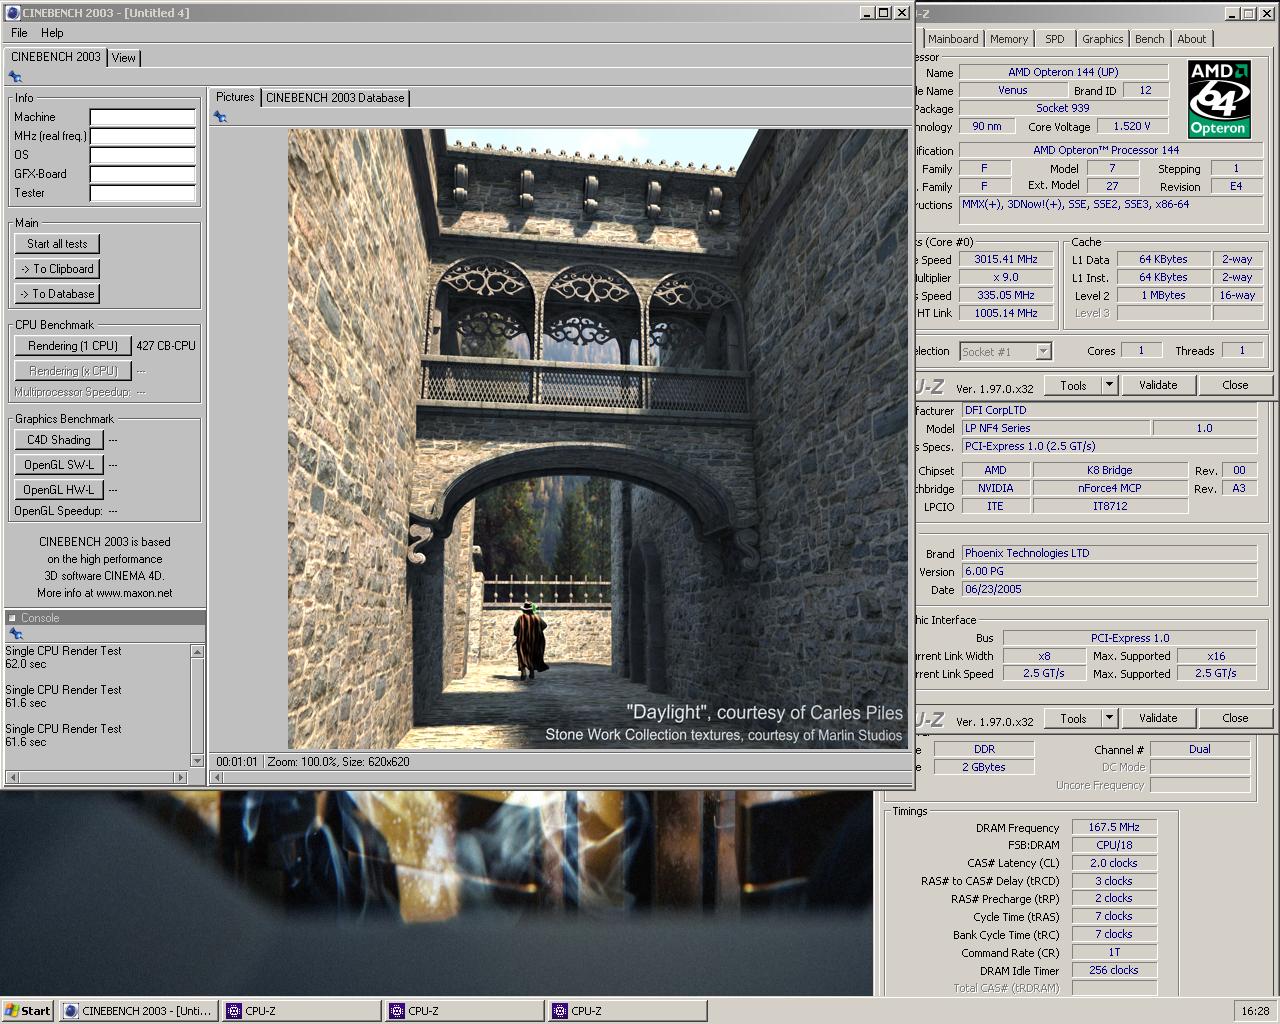Select the CINEBENCH 2003 tab
The width and height of the screenshot is (1280, 1024).
click(56, 57)
